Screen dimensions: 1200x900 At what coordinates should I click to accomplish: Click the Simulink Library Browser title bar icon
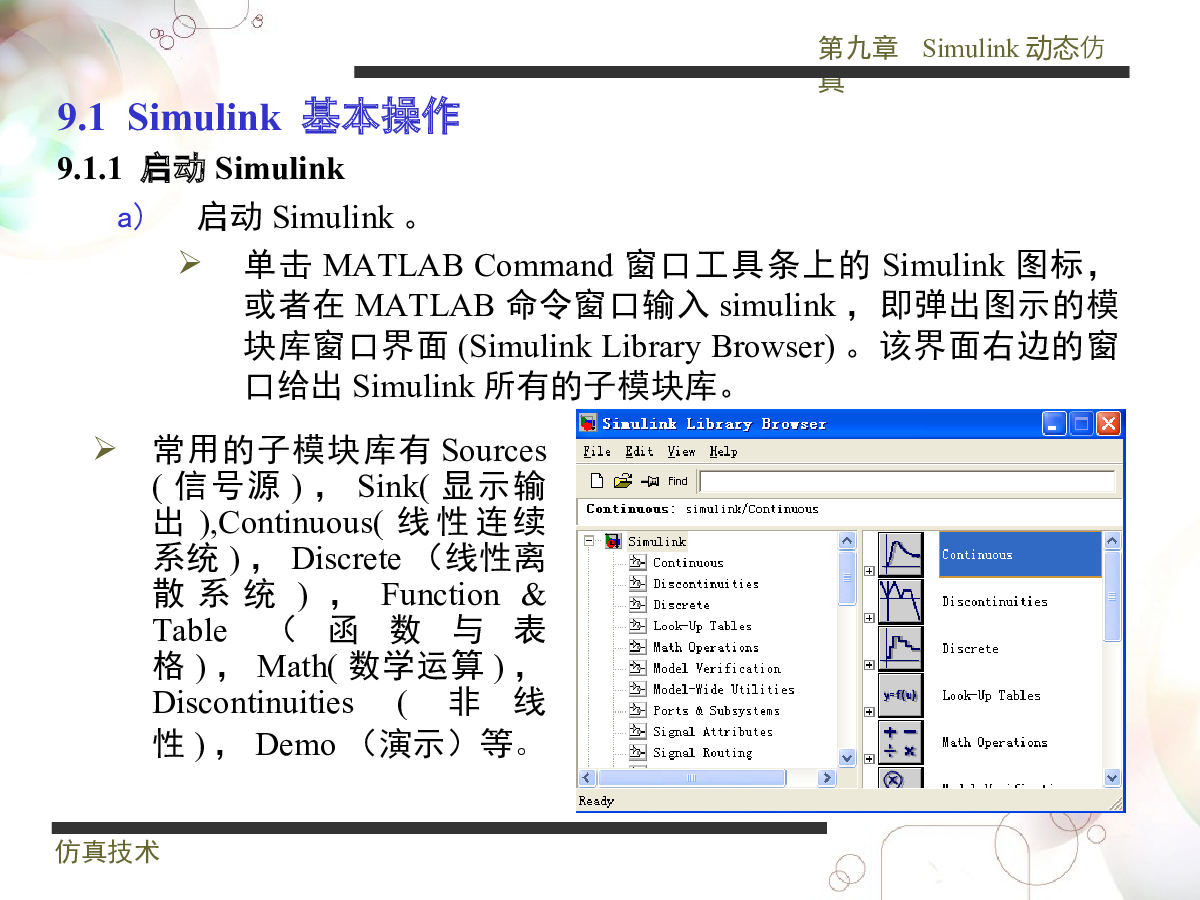[x=589, y=424]
